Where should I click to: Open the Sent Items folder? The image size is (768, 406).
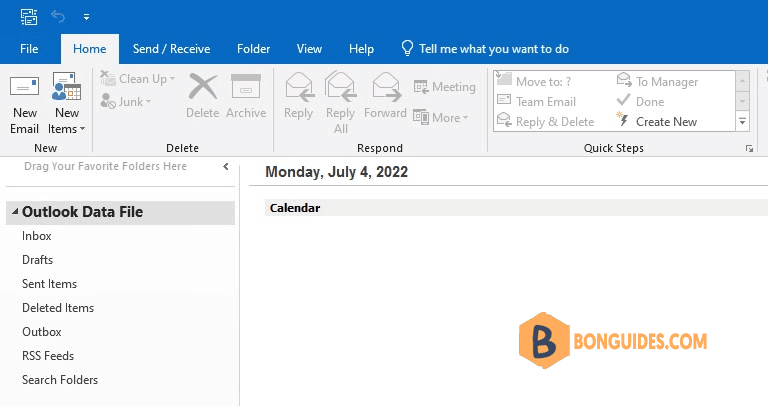coord(49,284)
